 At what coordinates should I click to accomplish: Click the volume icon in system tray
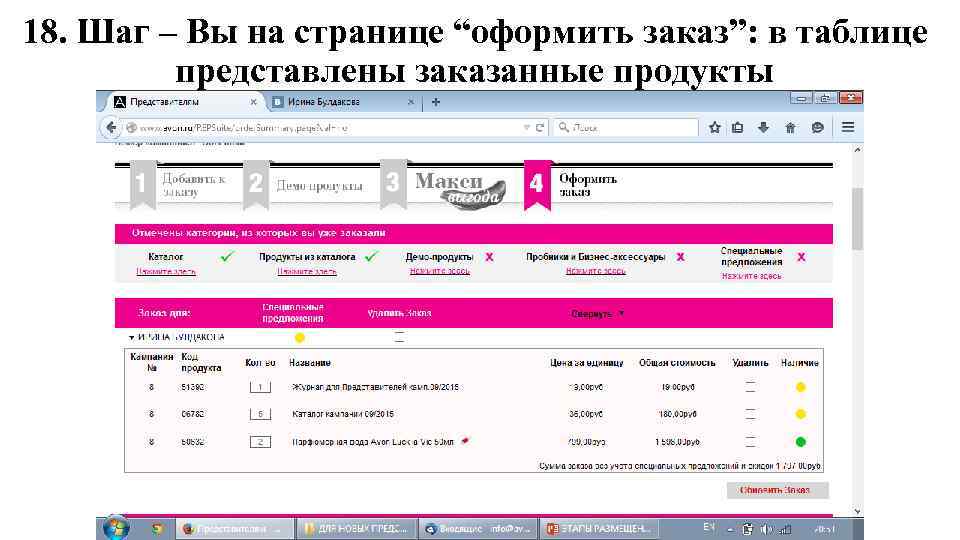click(766, 529)
